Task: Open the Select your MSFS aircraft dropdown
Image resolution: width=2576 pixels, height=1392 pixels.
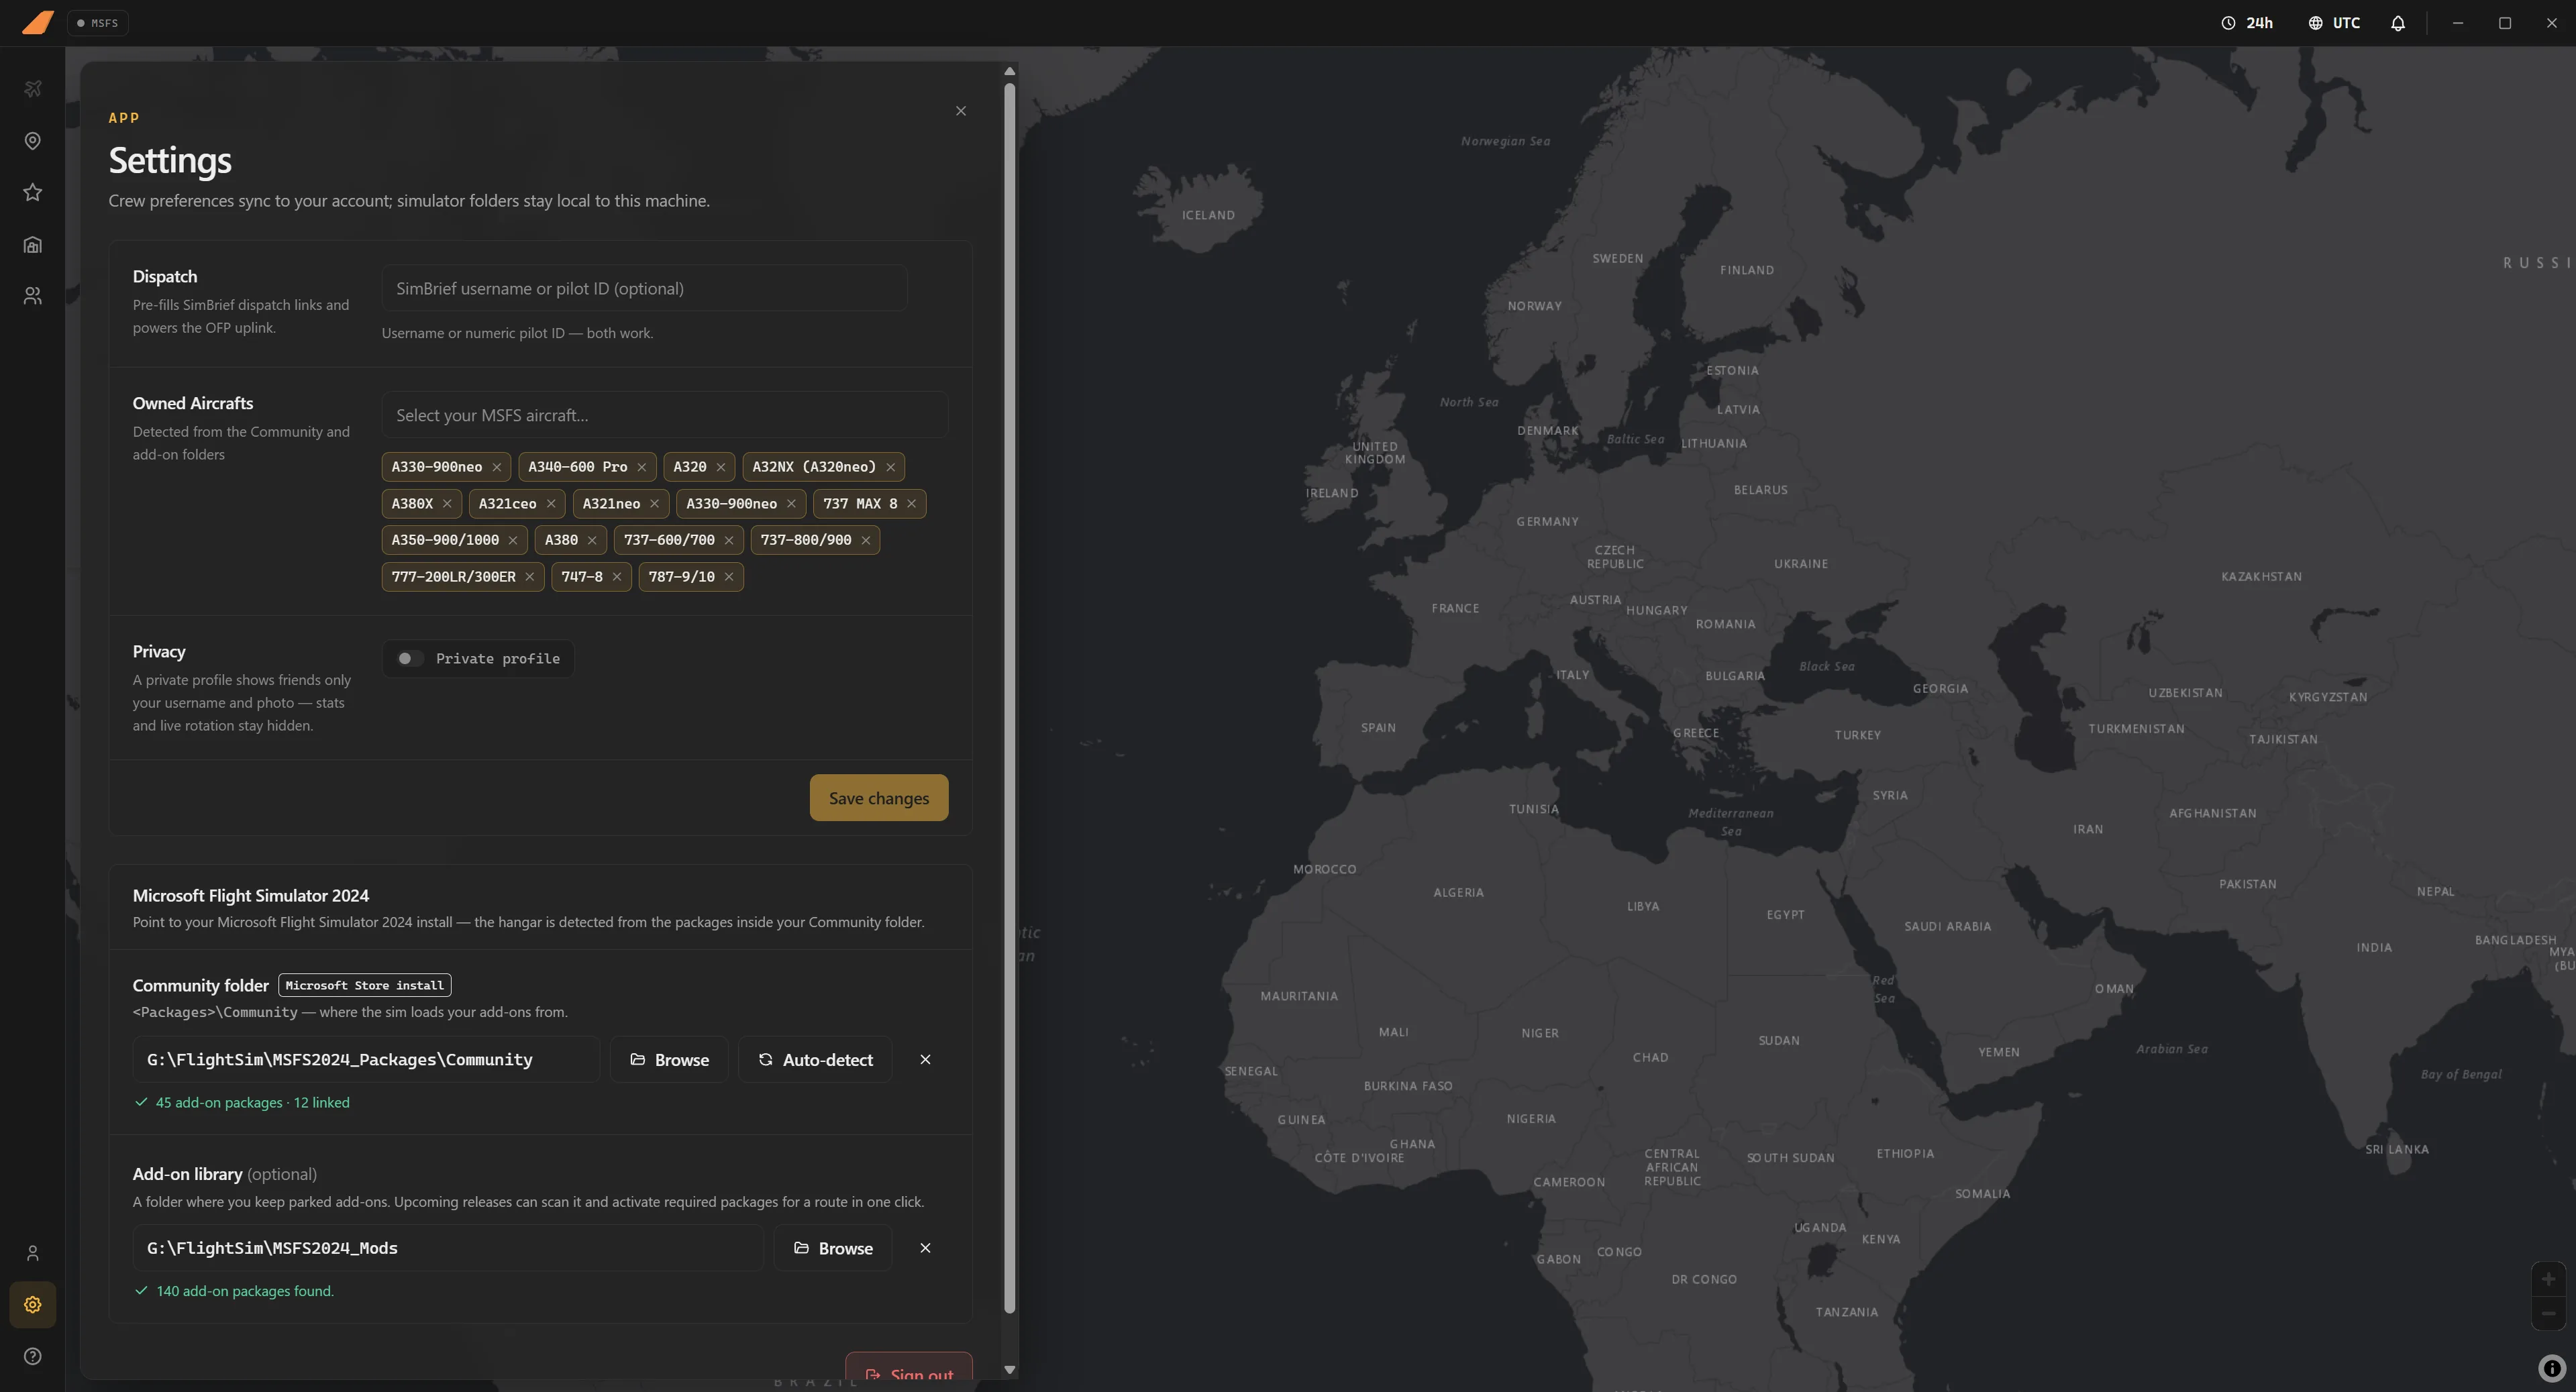Action: pos(664,415)
